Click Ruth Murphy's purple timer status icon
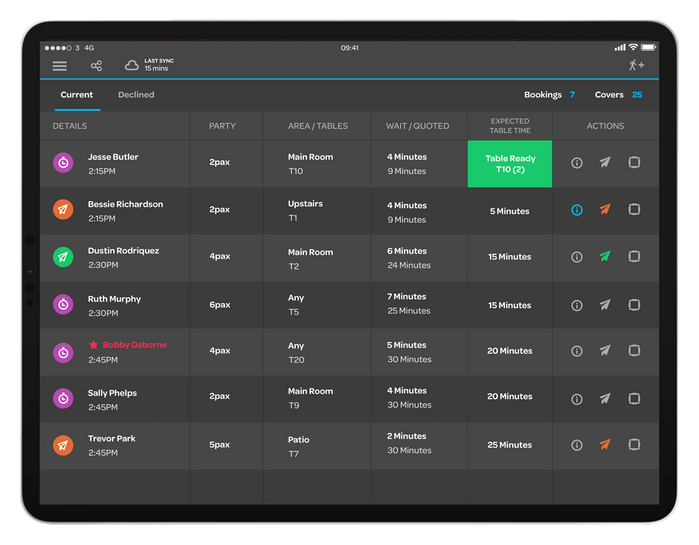Image resolution: width=699 pixels, height=545 pixels. [63, 305]
